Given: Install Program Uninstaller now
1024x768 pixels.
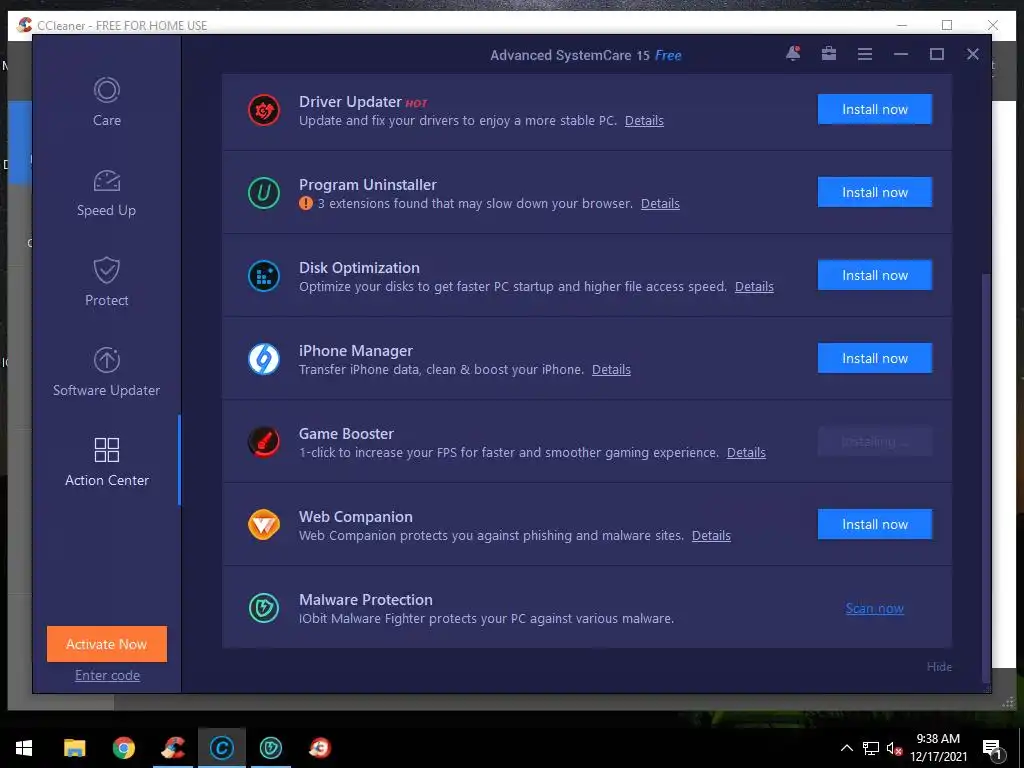Looking at the screenshot, I should coord(874,192).
